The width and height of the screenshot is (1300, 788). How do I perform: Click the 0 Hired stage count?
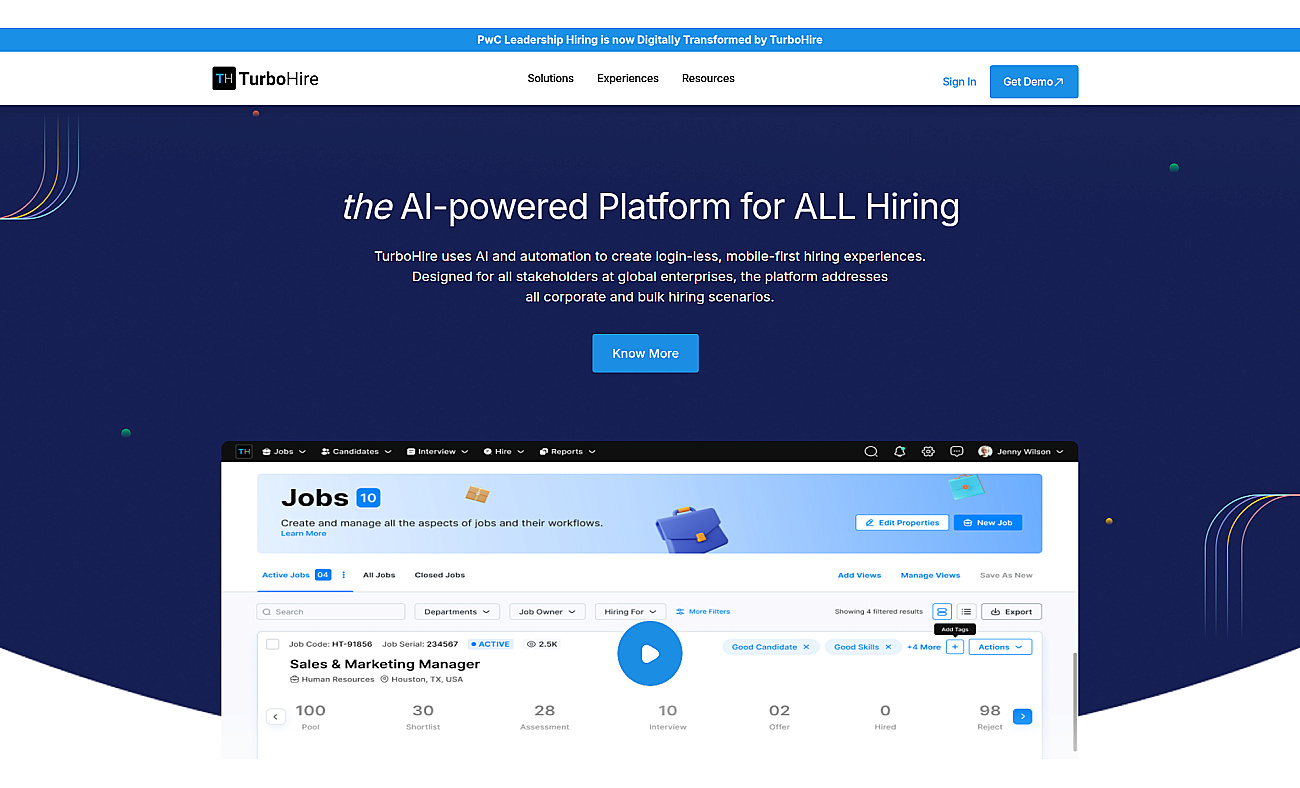[885, 716]
